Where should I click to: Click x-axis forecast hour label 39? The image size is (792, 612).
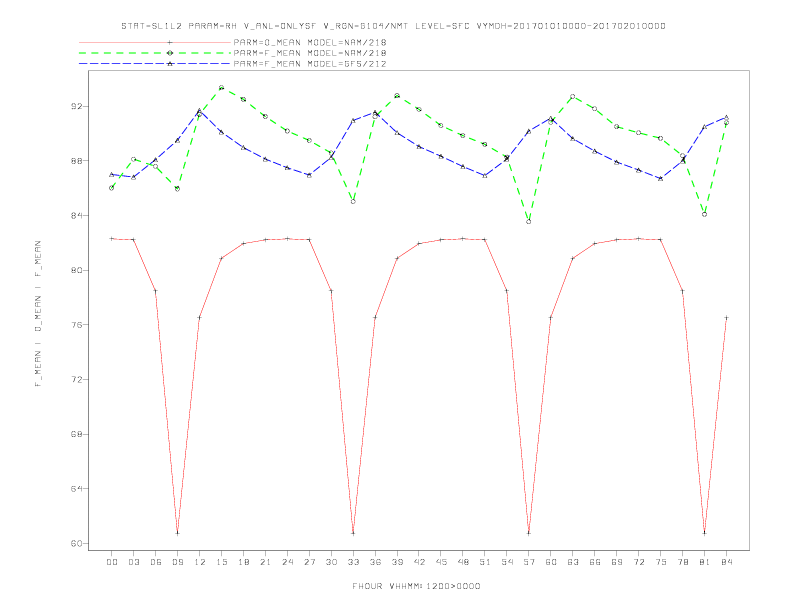pyautogui.click(x=397, y=562)
